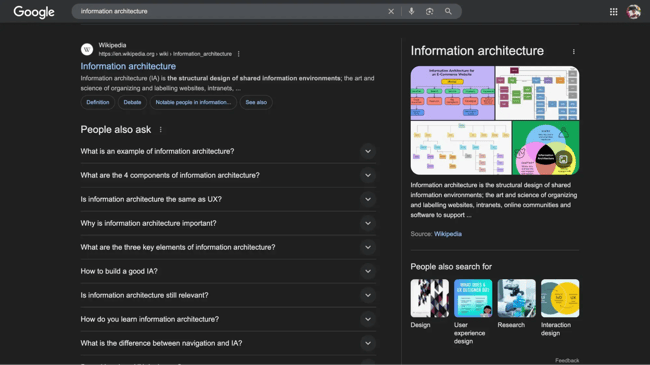Open more options beside Wikipedia result URL

click(239, 54)
